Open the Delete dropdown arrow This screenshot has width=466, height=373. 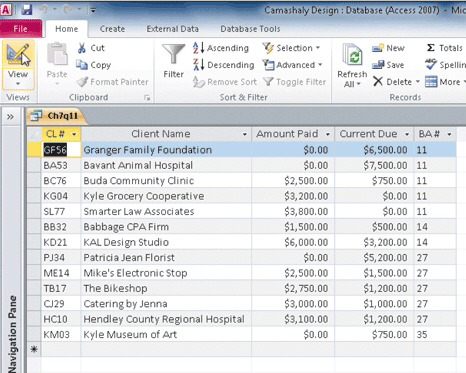[x=418, y=82]
